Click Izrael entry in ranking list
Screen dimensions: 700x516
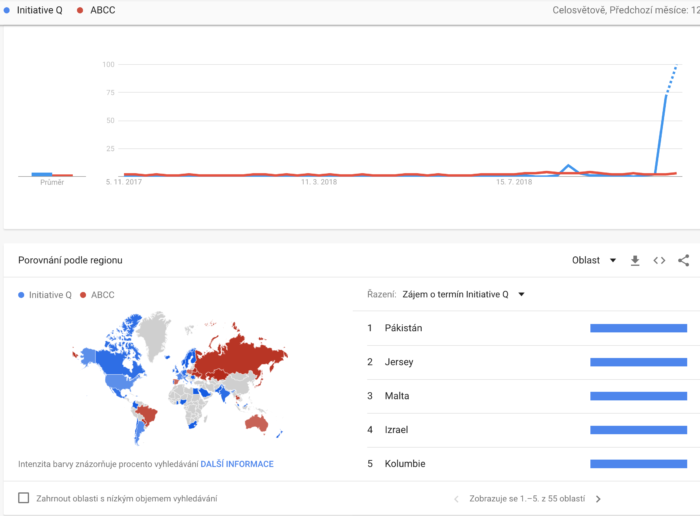396,430
